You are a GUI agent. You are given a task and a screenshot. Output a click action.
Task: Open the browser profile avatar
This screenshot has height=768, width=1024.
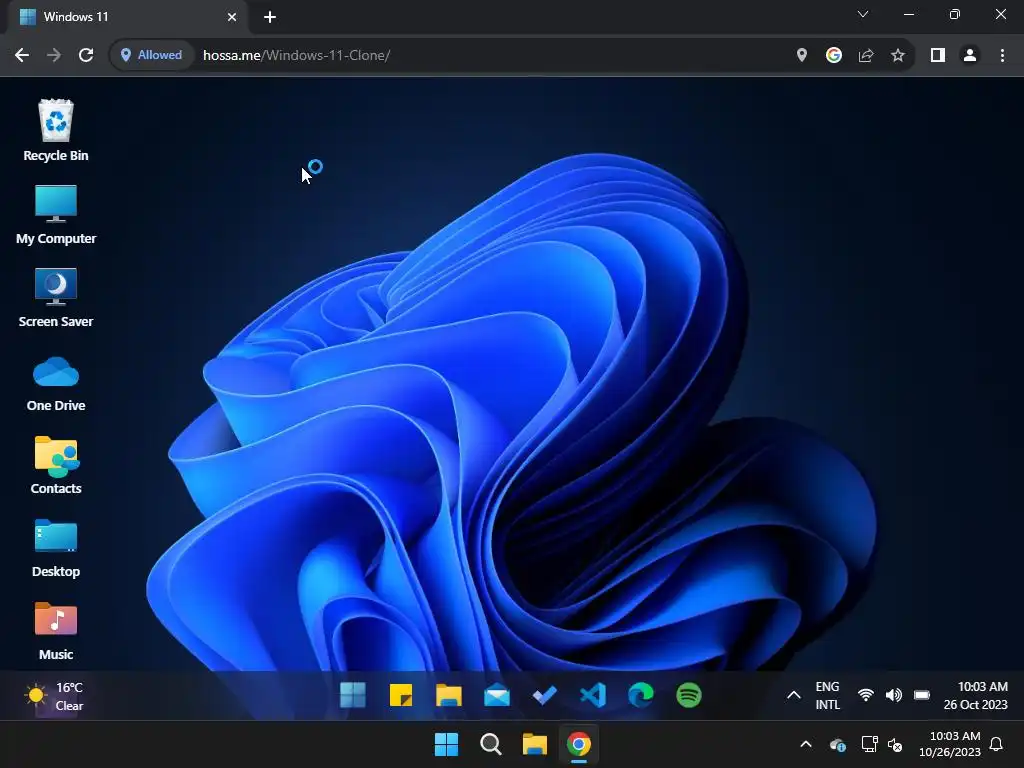(x=970, y=56)
